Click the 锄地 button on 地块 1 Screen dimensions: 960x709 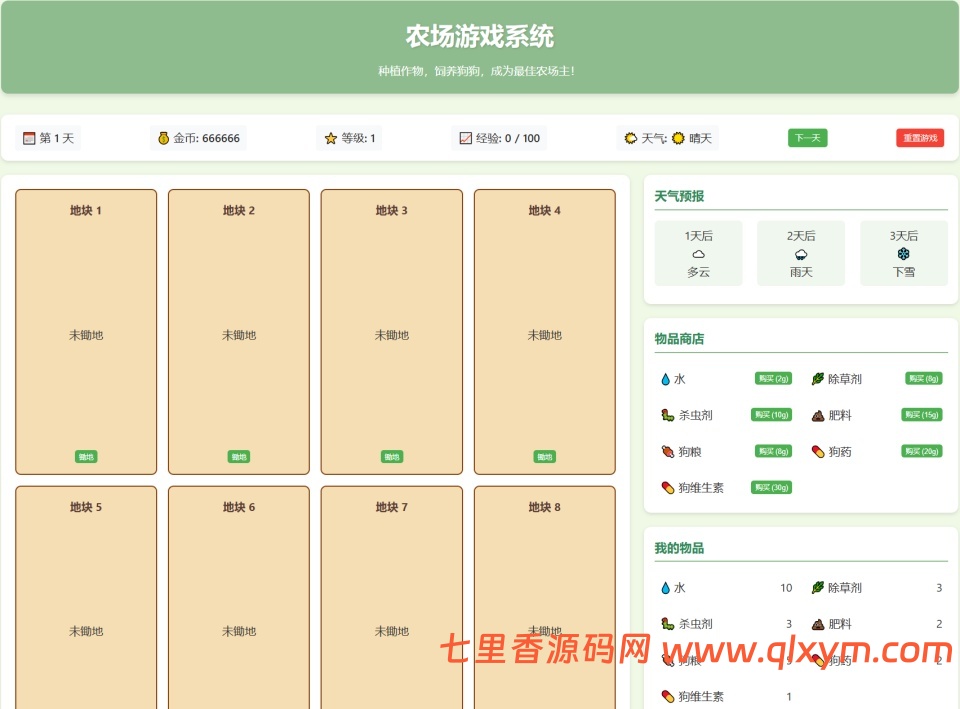85,456
